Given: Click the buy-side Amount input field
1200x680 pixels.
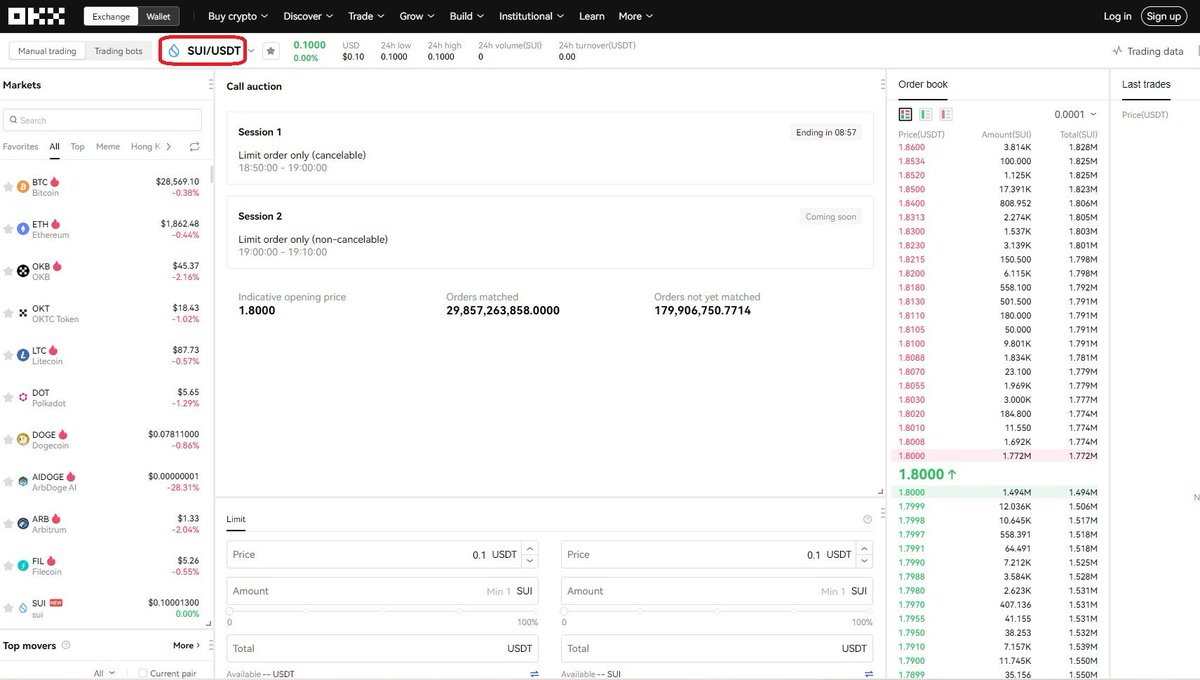Looking at the screenshot, I should [x=382, y=591].
